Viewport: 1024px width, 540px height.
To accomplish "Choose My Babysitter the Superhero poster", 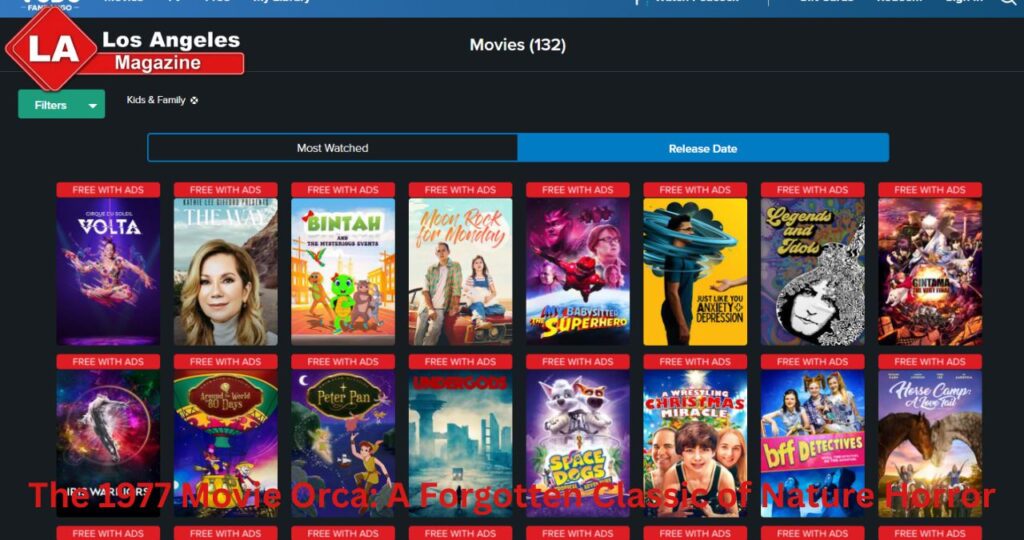I will pos(577,271).
